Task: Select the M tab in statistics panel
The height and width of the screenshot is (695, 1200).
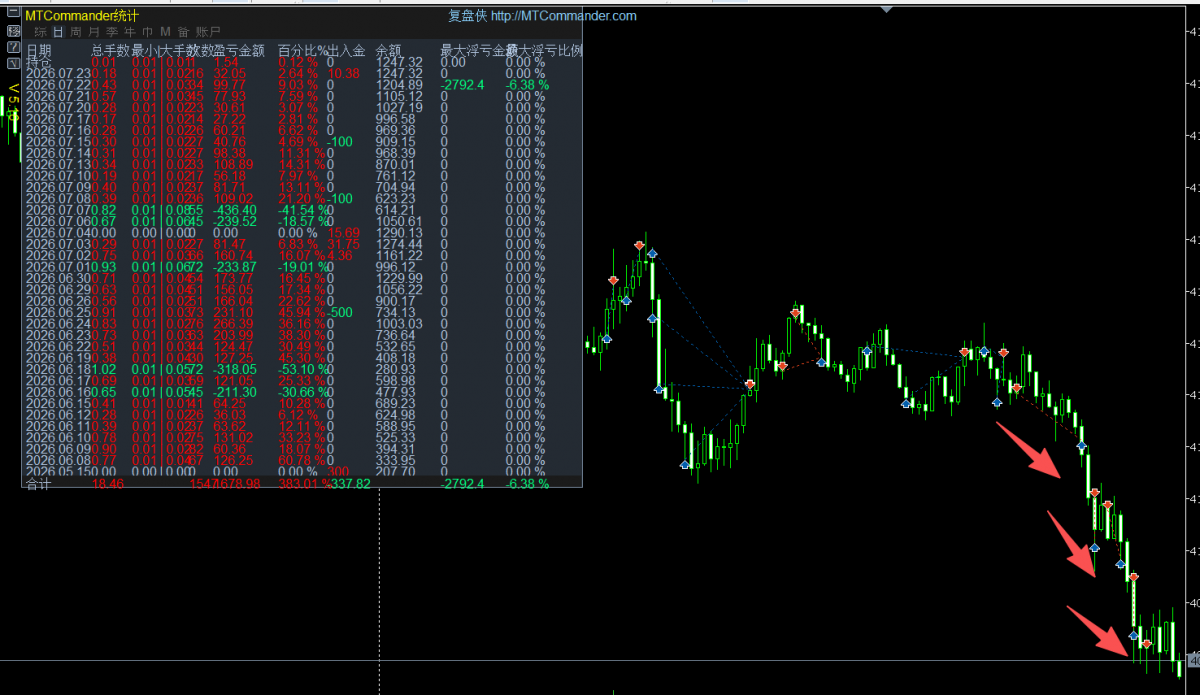Action: 165,32
